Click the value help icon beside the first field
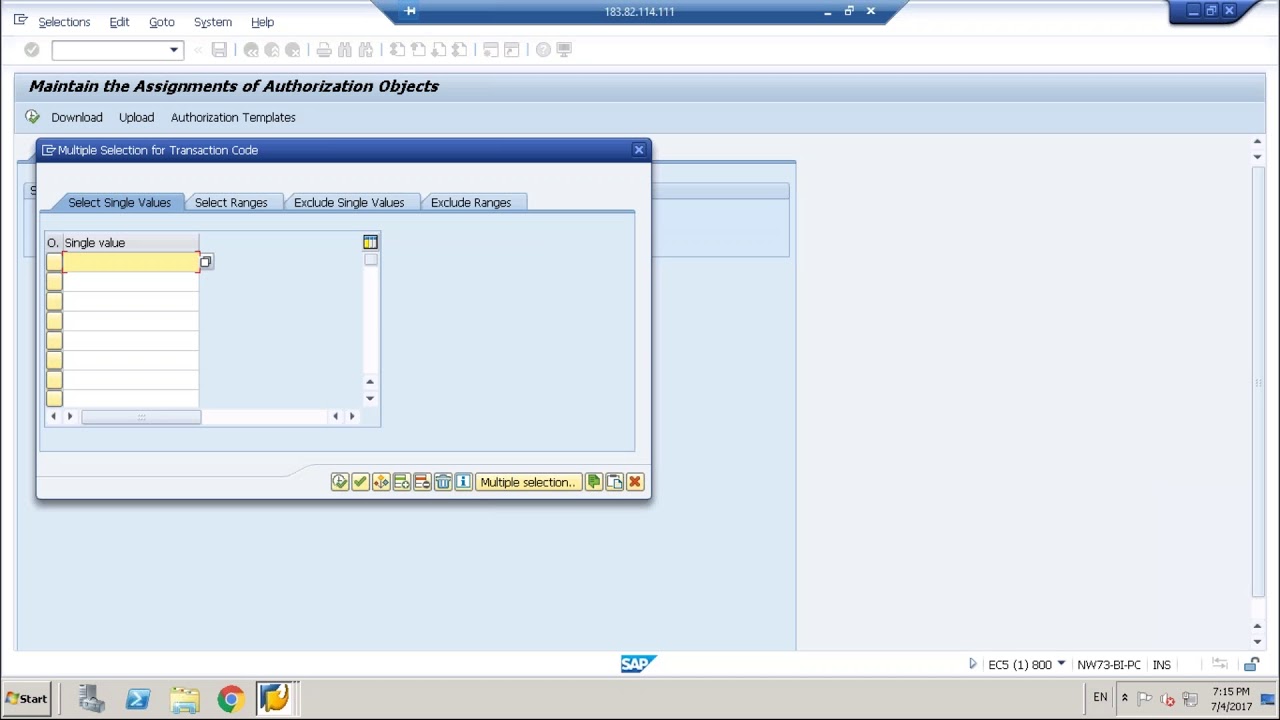Screen dimensions: 1280x720 pyautogui.click(x=205, y=262)
